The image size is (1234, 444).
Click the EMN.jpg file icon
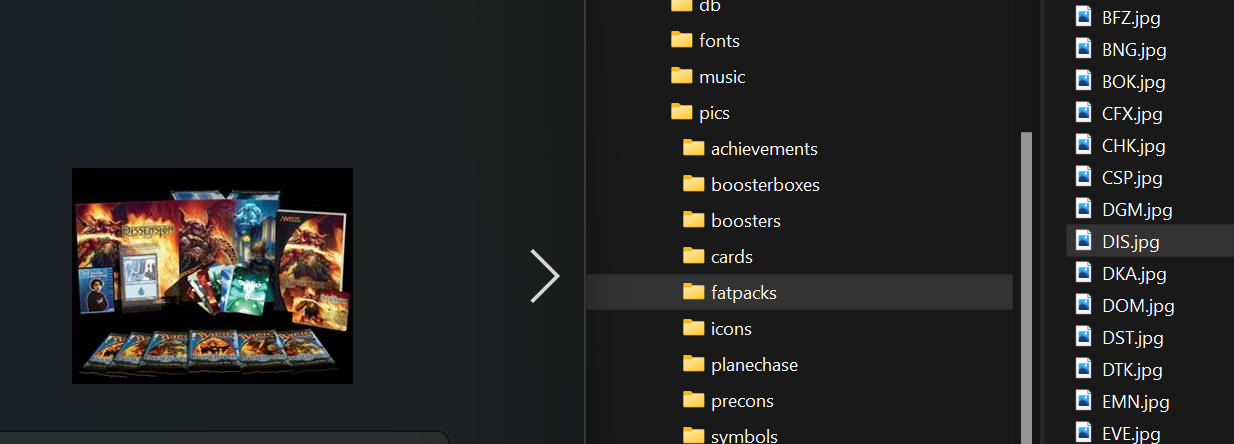[1083, 400]
